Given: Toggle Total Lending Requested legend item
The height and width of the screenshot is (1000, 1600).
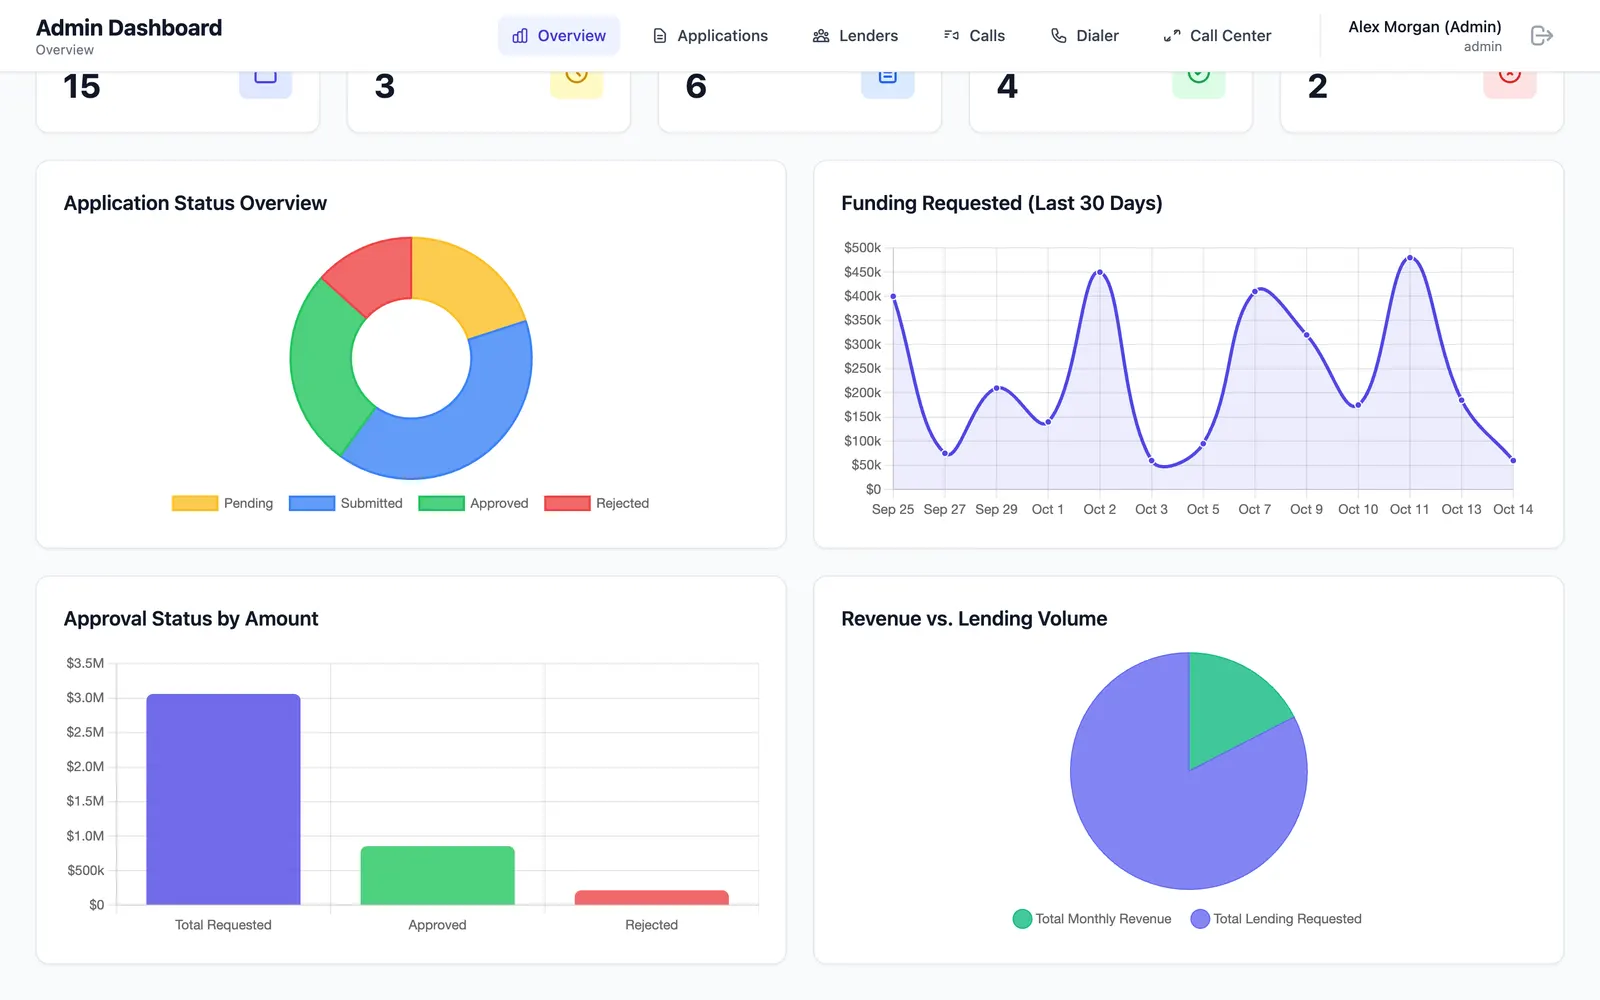Looking at the screenshot, I should [x=1276, y=919].
